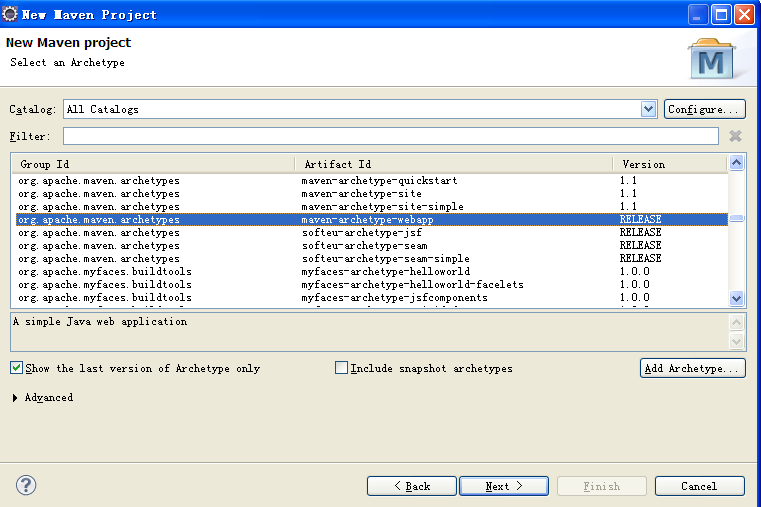Select the maven-archetype-quickstart row
761x507 pixels.
pyautogui.click(x=372, y=180)
